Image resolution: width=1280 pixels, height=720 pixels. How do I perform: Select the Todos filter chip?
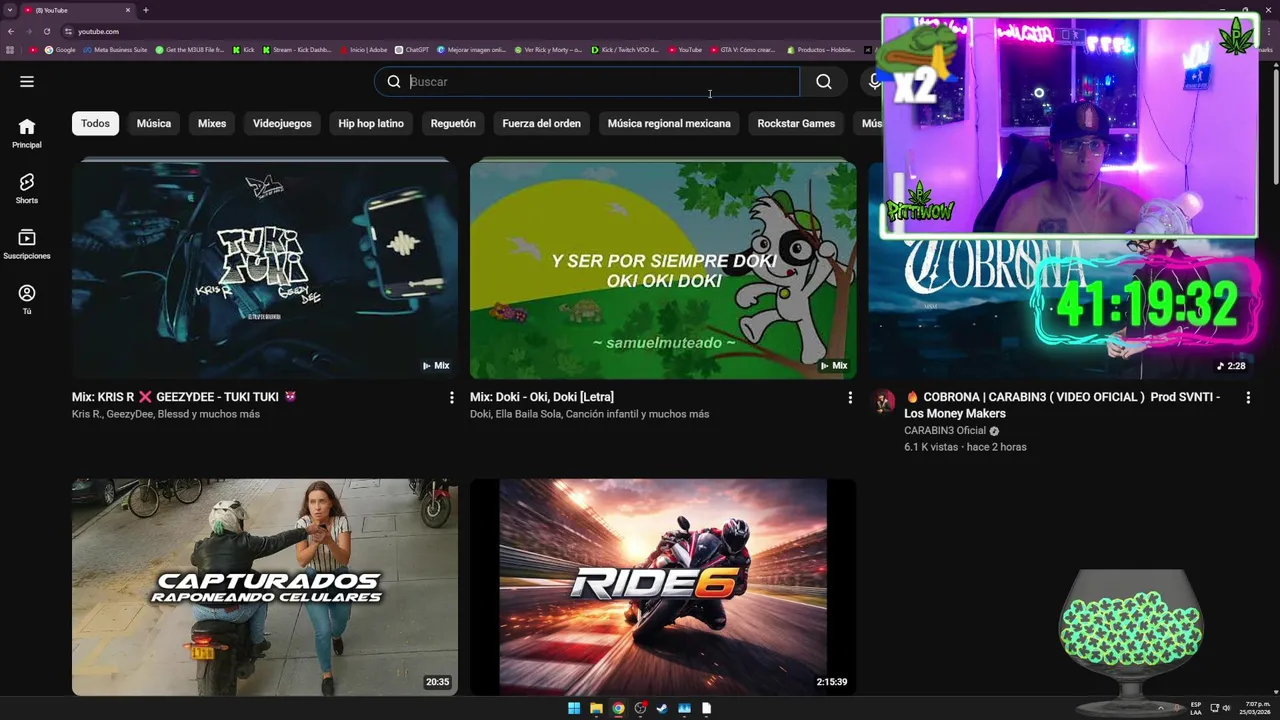point(95,124)
